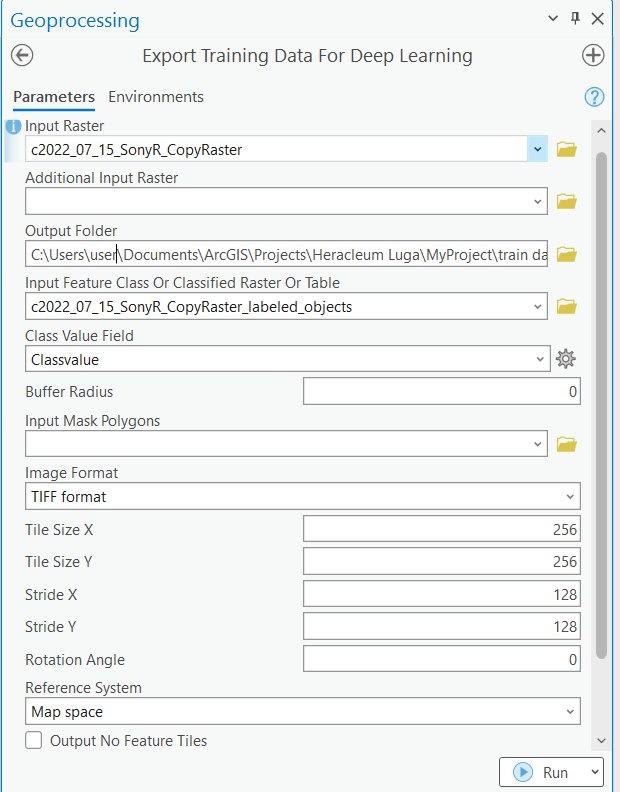Open the tool help question mark
Image resolution: width=620 pixels, height=792 pixels.
click(594, 97)
